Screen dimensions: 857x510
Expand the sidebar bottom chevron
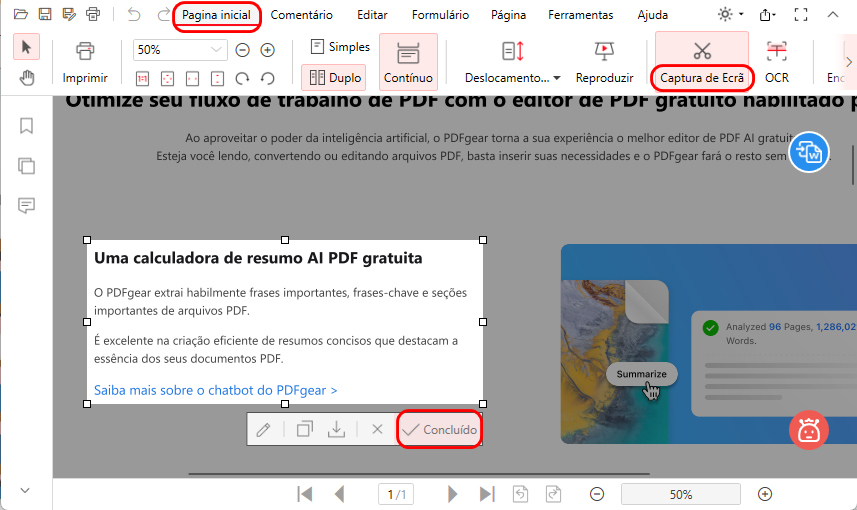pos(25,490)
